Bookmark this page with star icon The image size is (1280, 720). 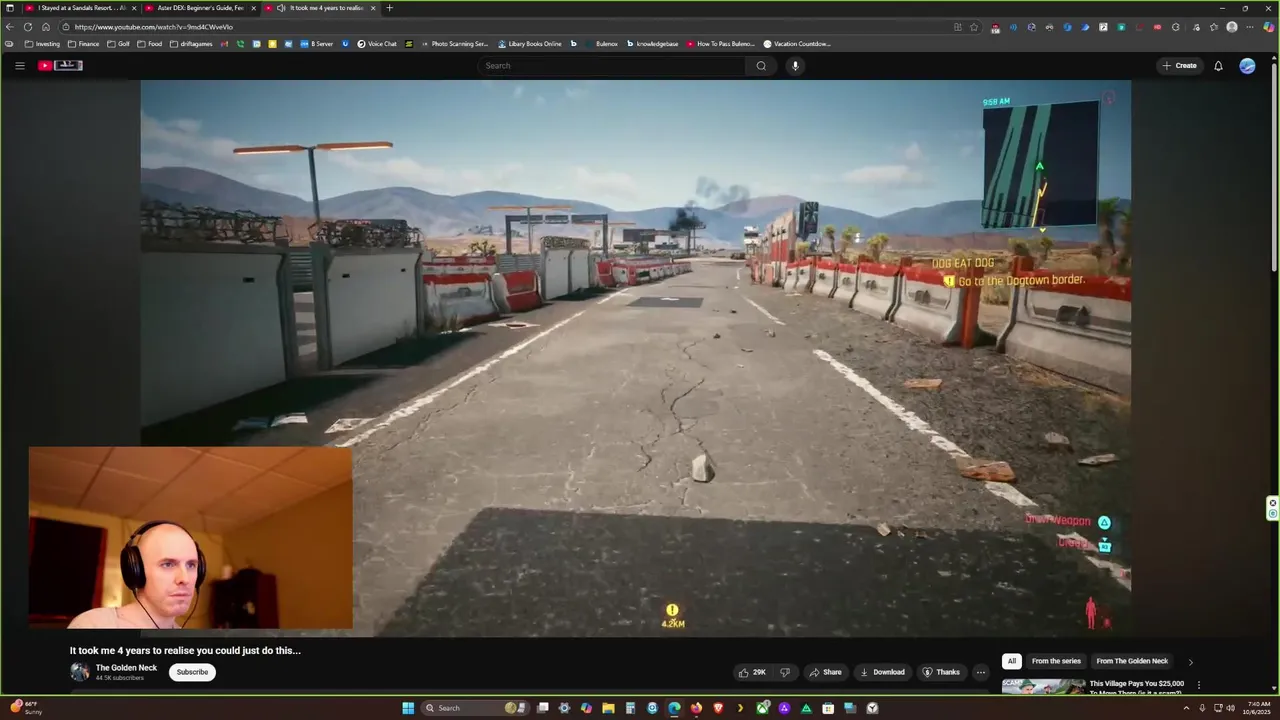click(x=974, y=27)
